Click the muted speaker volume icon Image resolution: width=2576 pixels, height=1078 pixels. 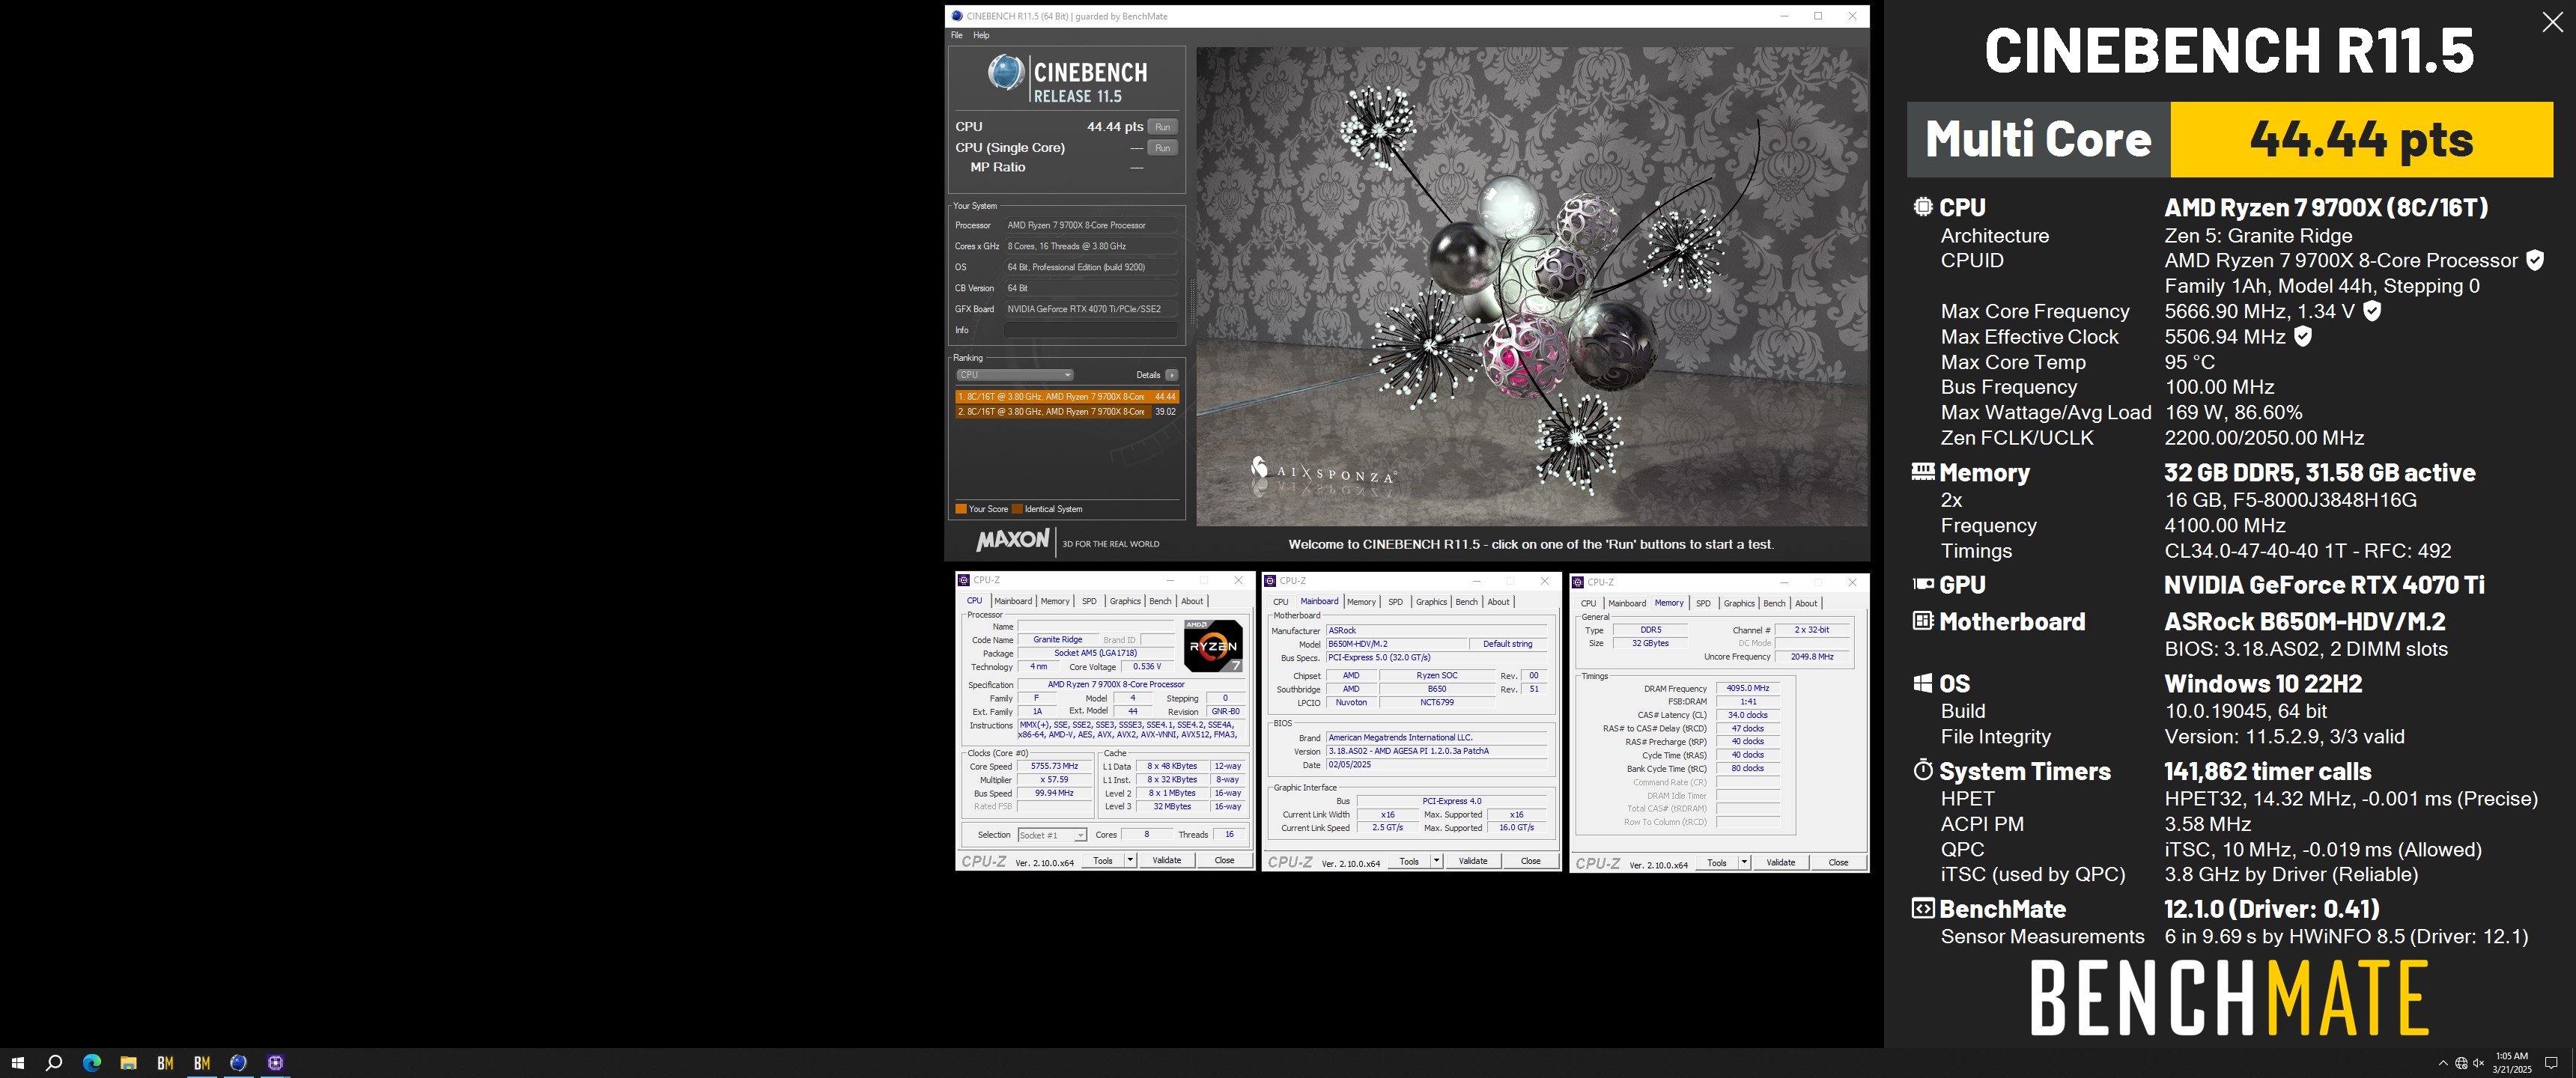(2478, 1063)
